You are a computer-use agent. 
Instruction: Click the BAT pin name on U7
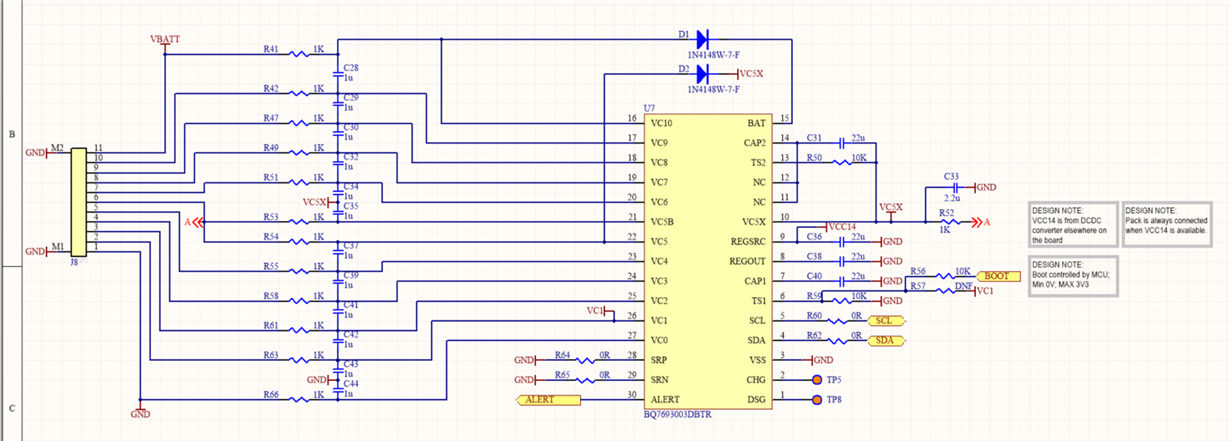tap(757, 123)
